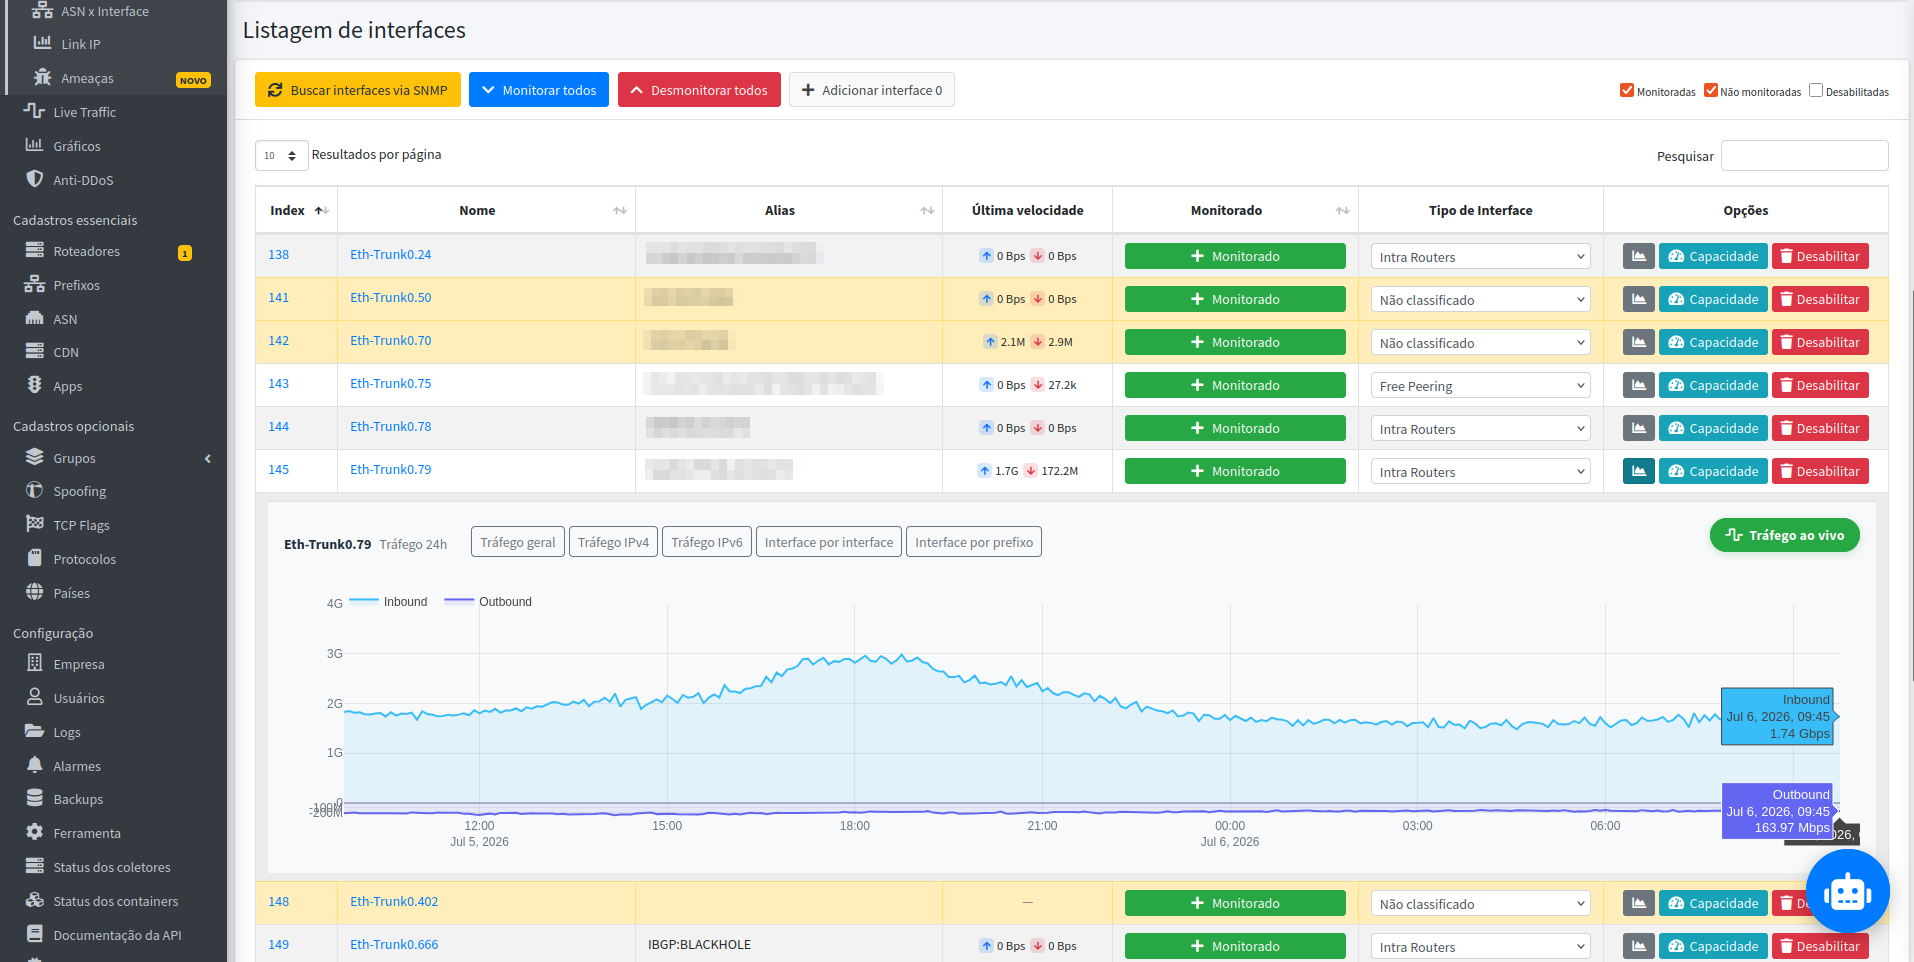Screen dimensions: 1914x962
Task: Show graph for Eth-Trunk0.24 row
Action: pyautogui.click(x=1638, y=256)
